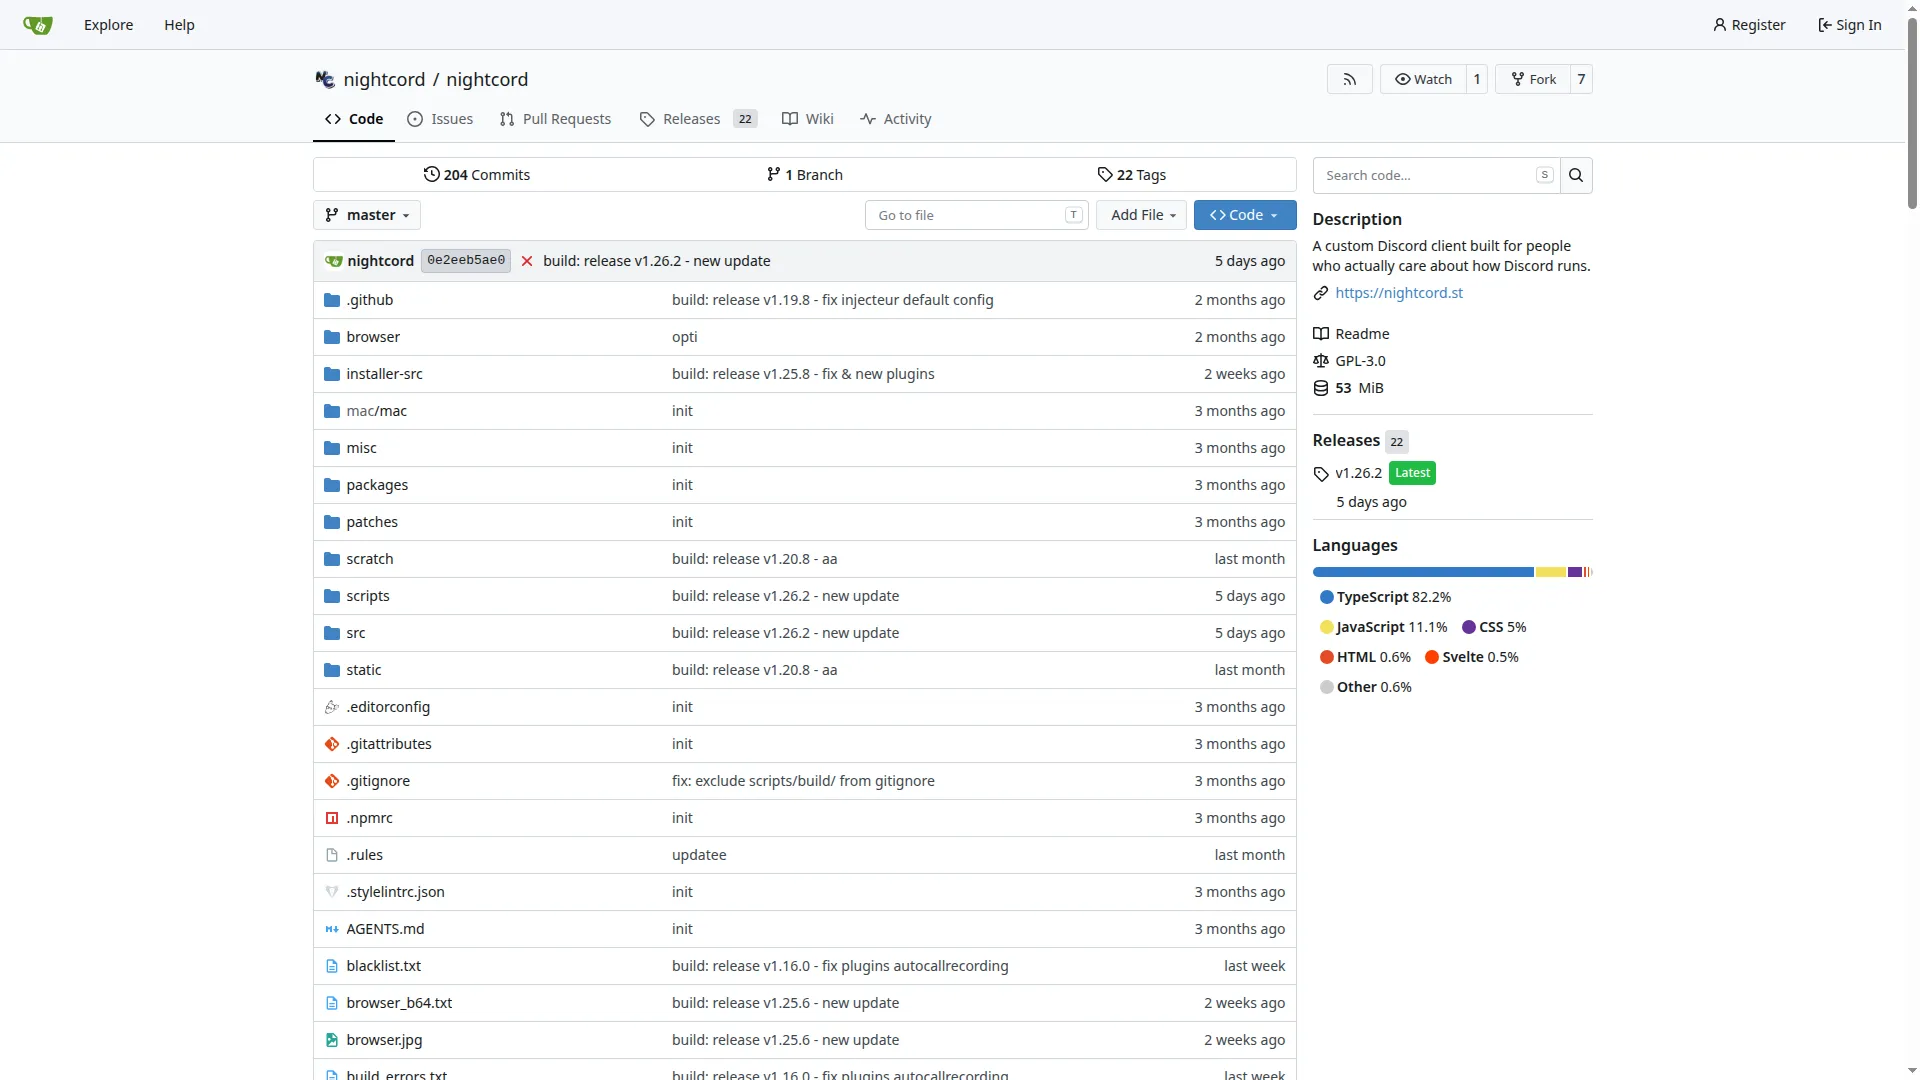Click the AGENTS.md markdown icon
Image resolution: width=1920 pixels, height=1080 pixels.
click(332, 929)
